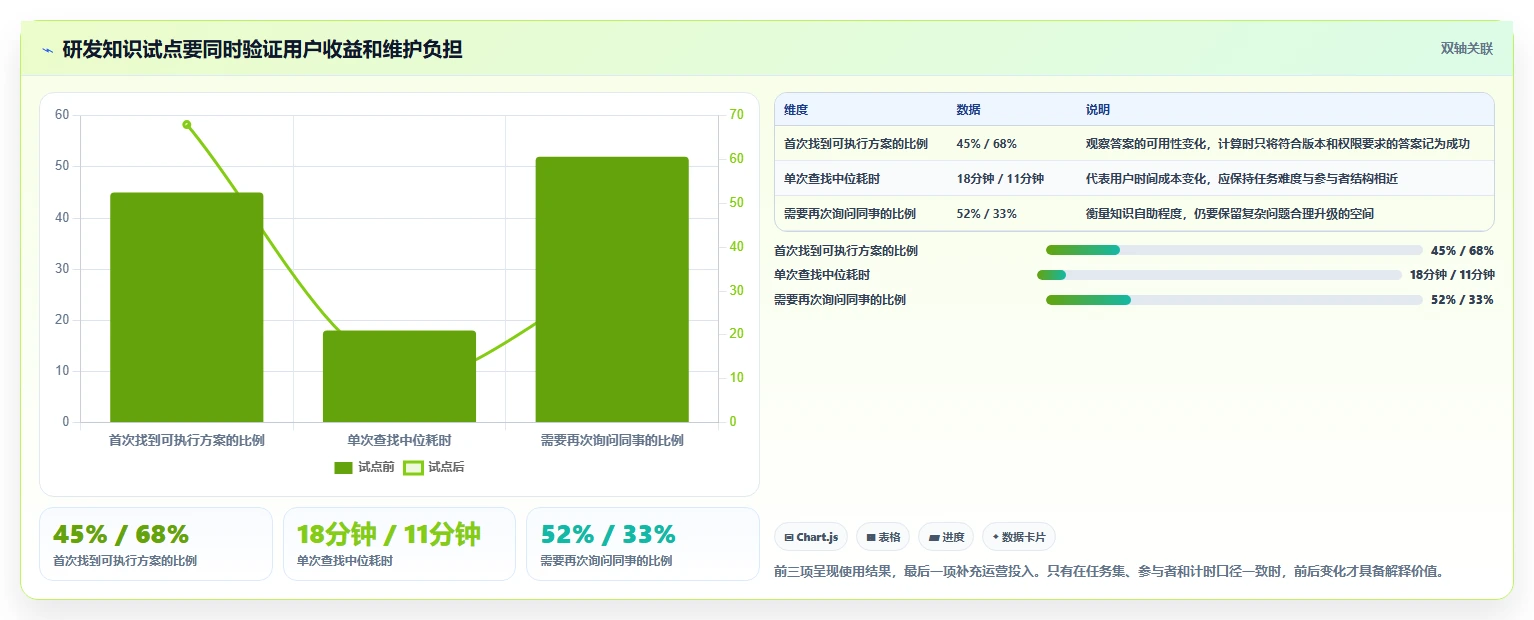Click the title 研发知识试点要同时验证用户收益和维护负担

pyautogui.click(x=263, y=49)
